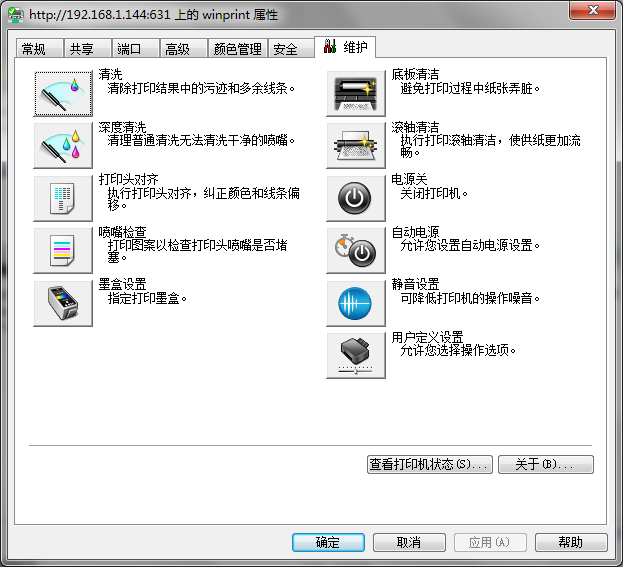Open 墨盒设置 ink cartridge settings icon
The height and width of the screenshot is (567, 623).
[x=63, y=304]
